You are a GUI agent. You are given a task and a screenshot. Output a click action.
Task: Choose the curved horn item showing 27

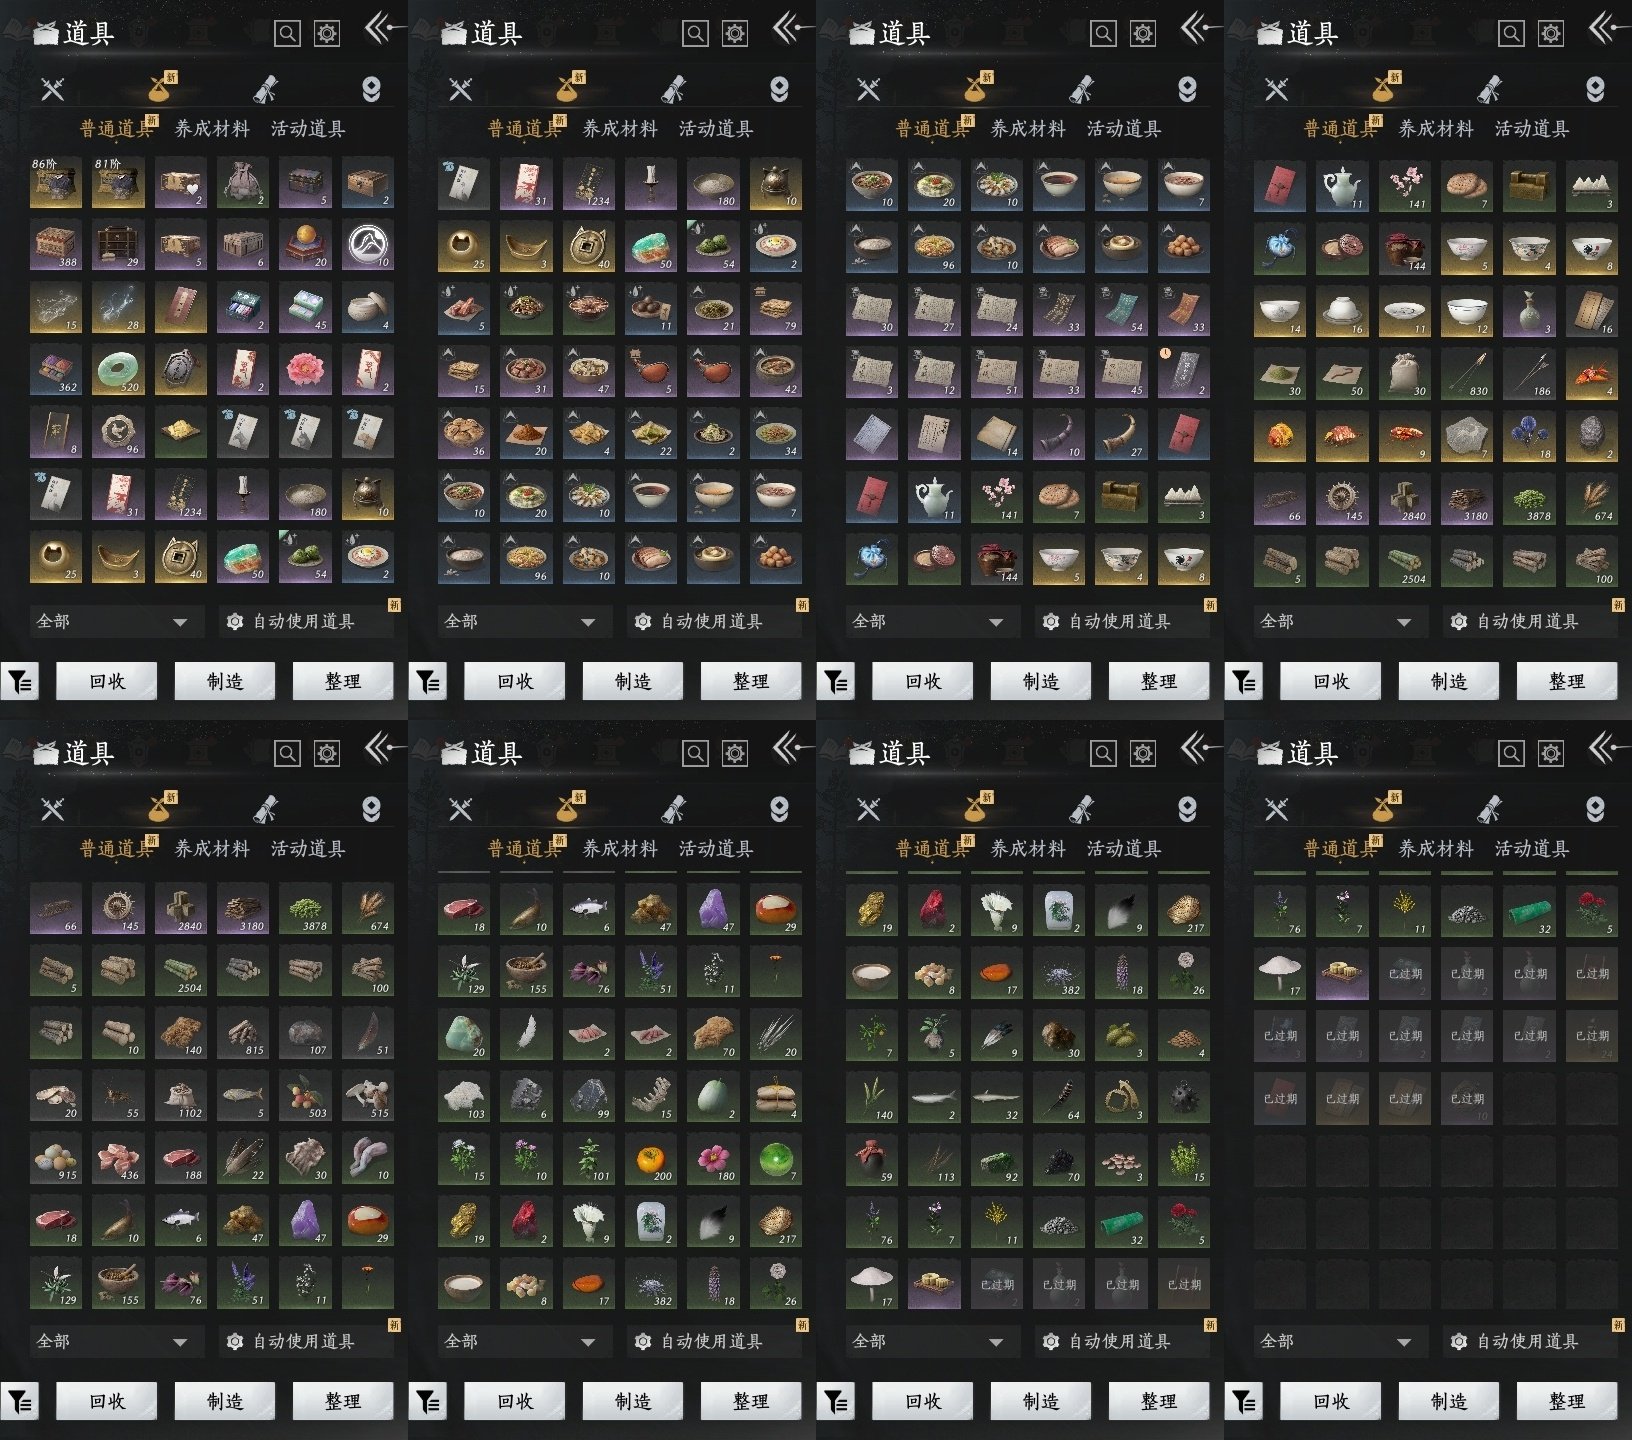click(x=1121, y=434)
